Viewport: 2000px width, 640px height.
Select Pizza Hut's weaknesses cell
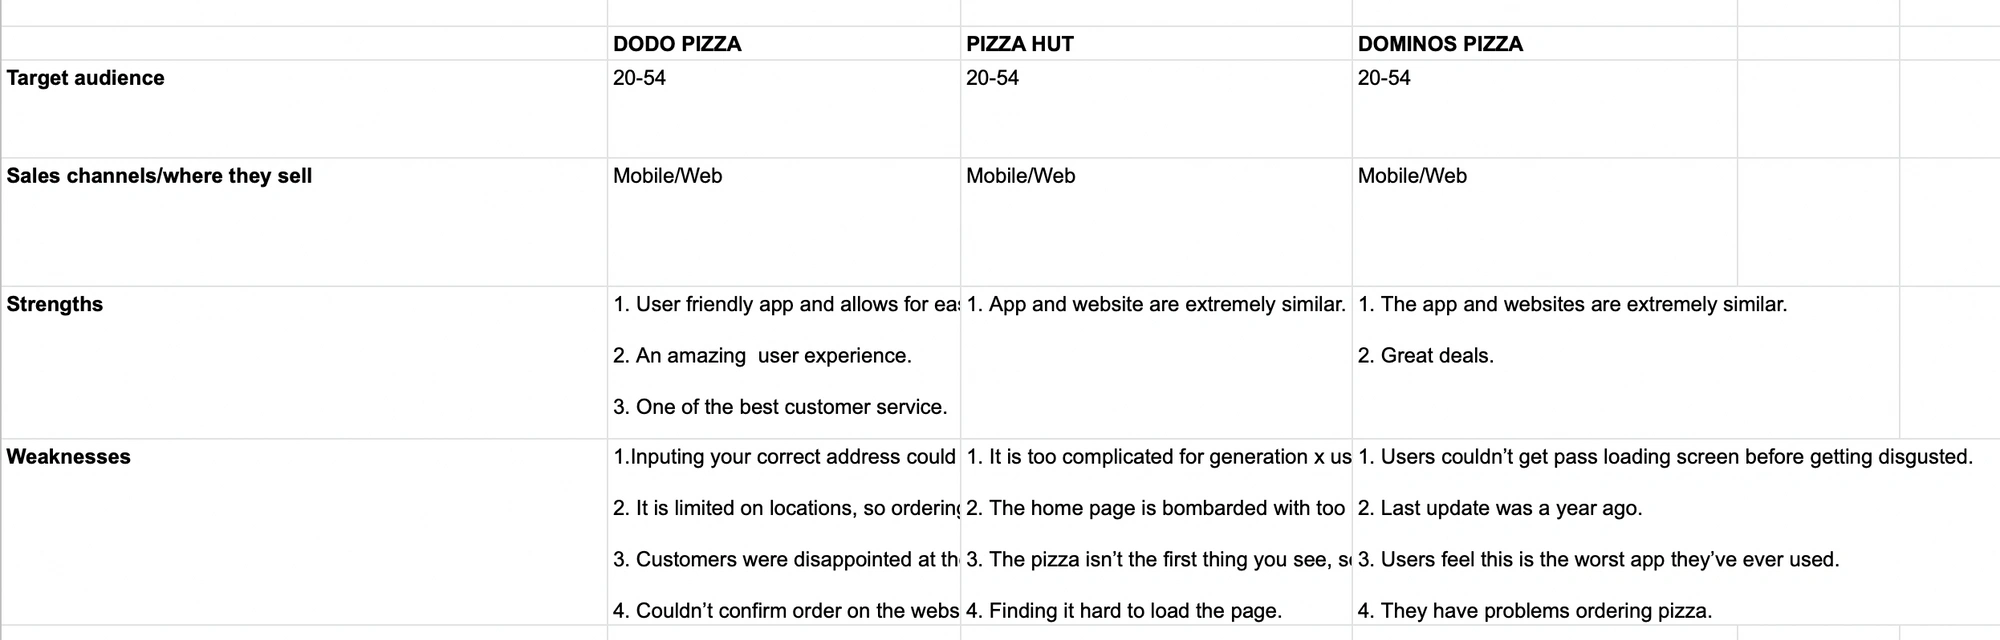pyautogui.click(x=1155, y=533)
